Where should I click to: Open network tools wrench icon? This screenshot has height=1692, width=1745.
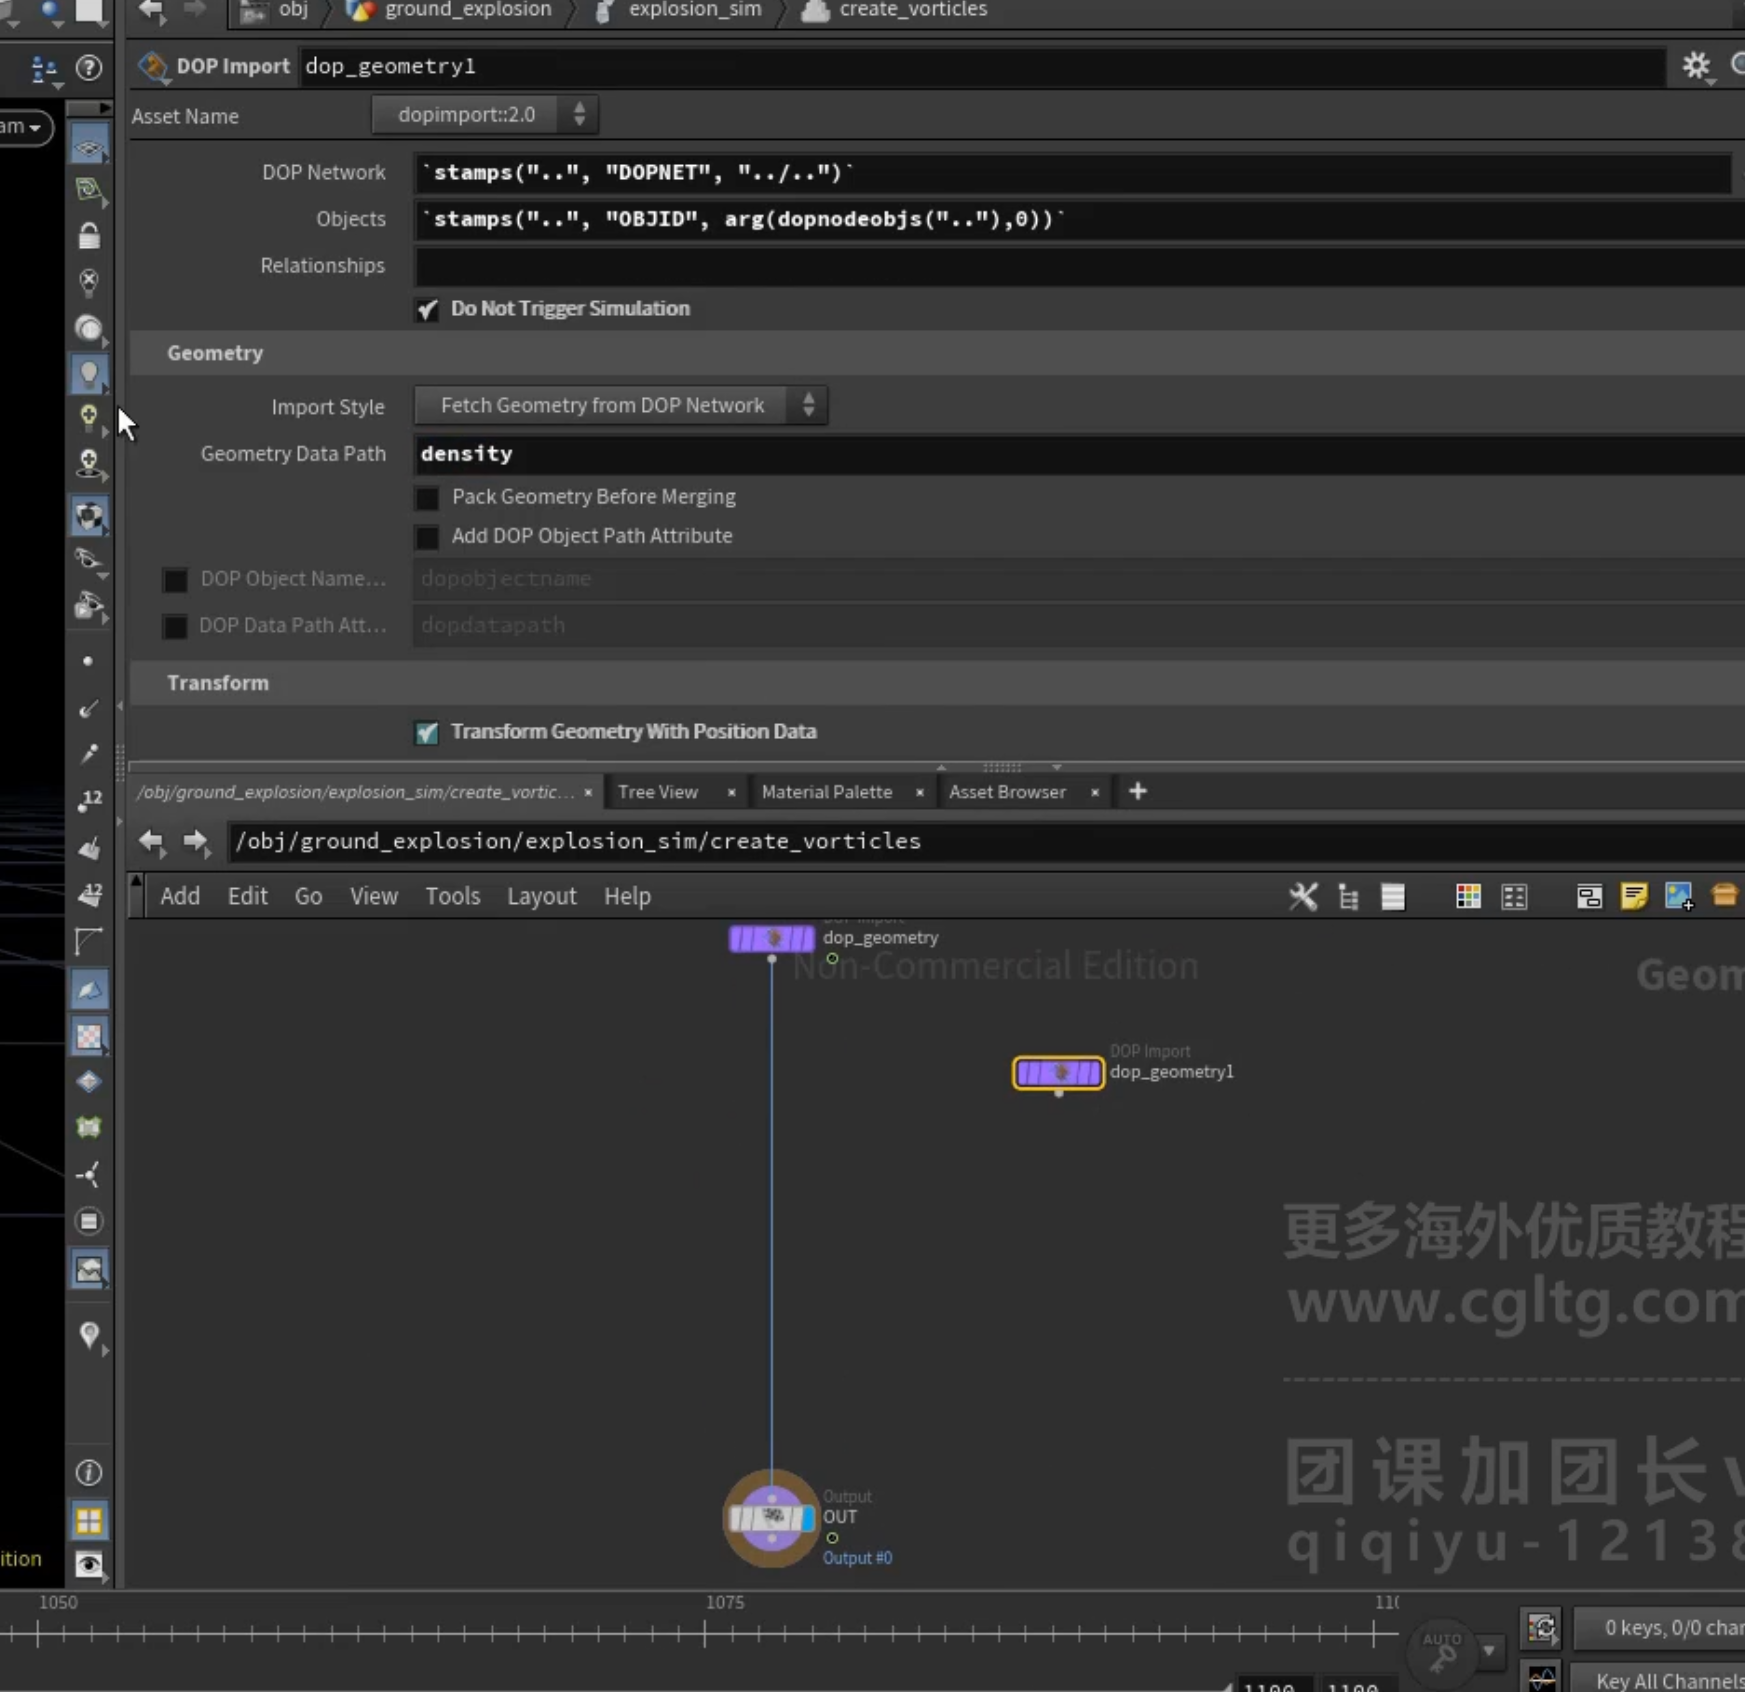pos(1303,896)
